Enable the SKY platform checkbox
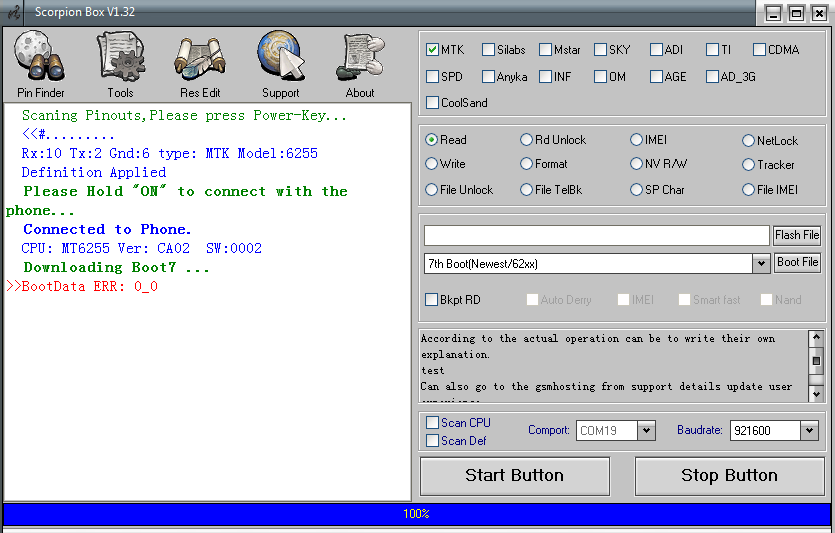 (x=600, y=50)
